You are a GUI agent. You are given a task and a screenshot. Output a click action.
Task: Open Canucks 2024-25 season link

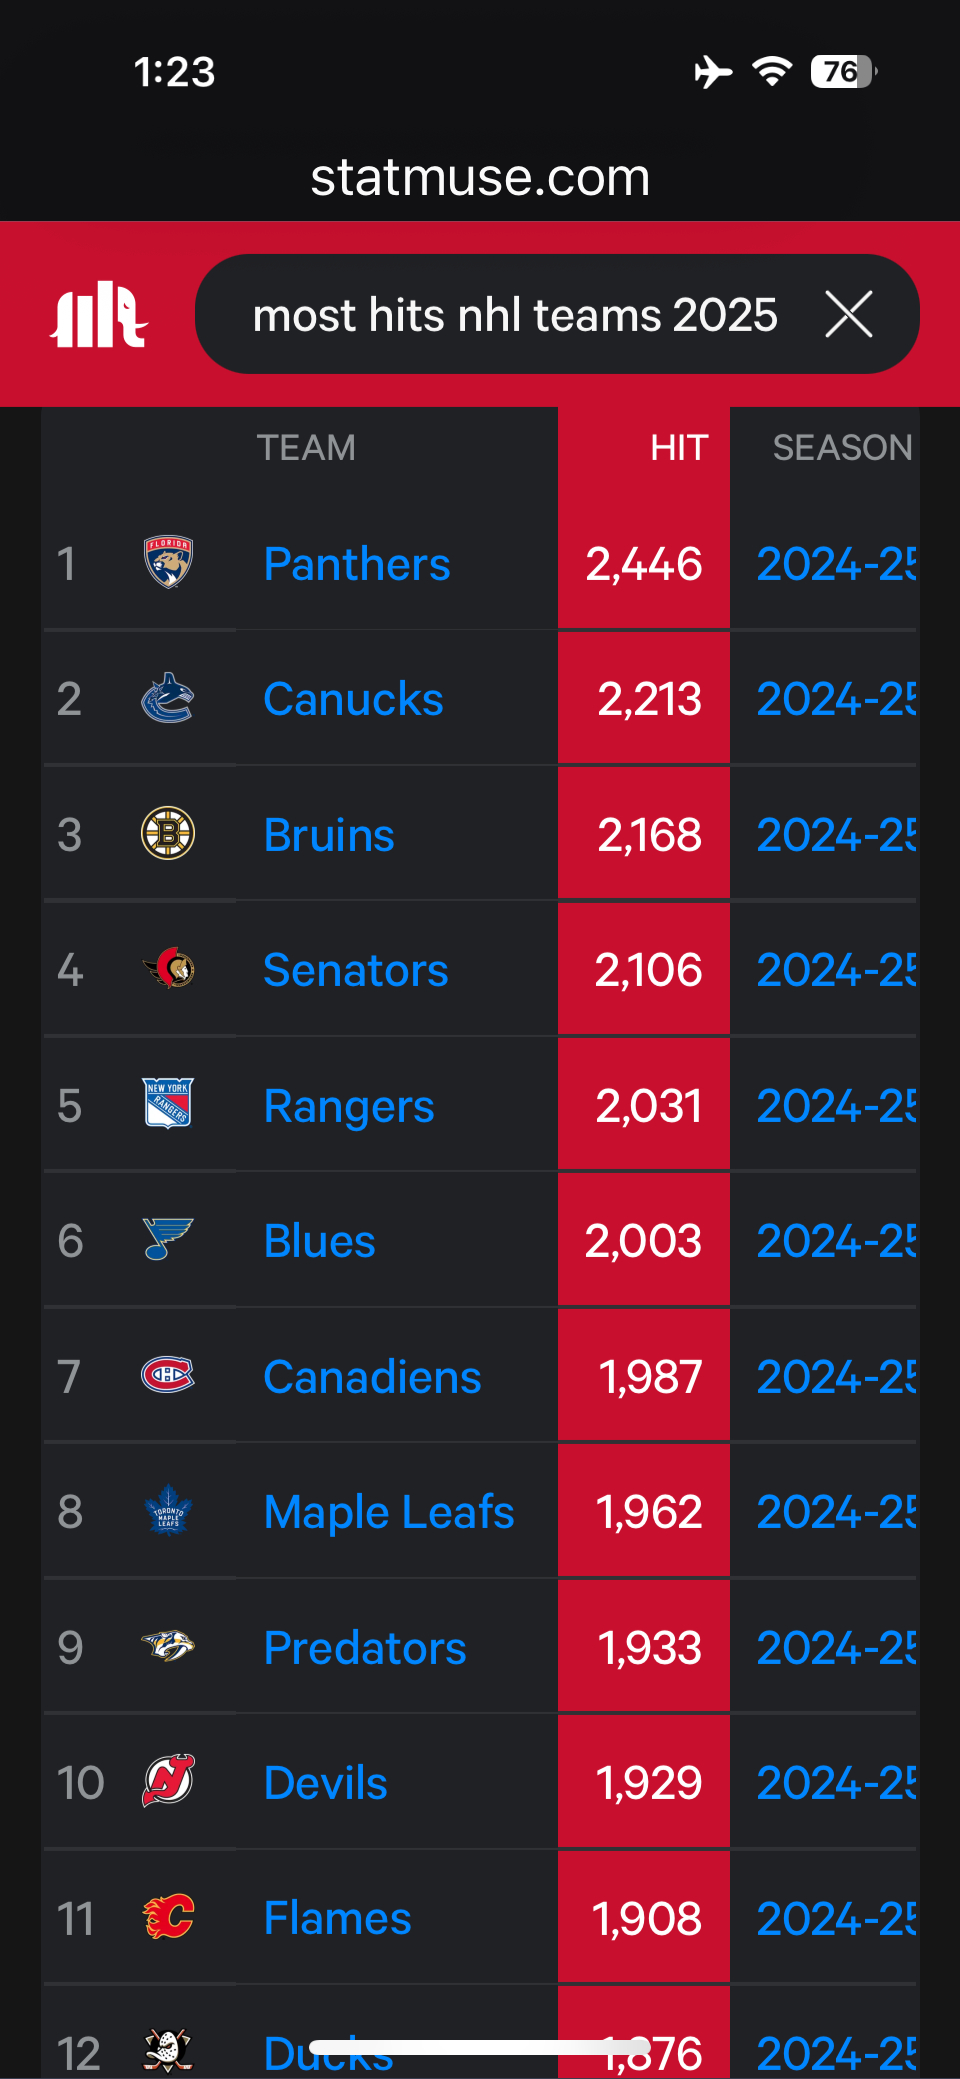pos(836,699)
